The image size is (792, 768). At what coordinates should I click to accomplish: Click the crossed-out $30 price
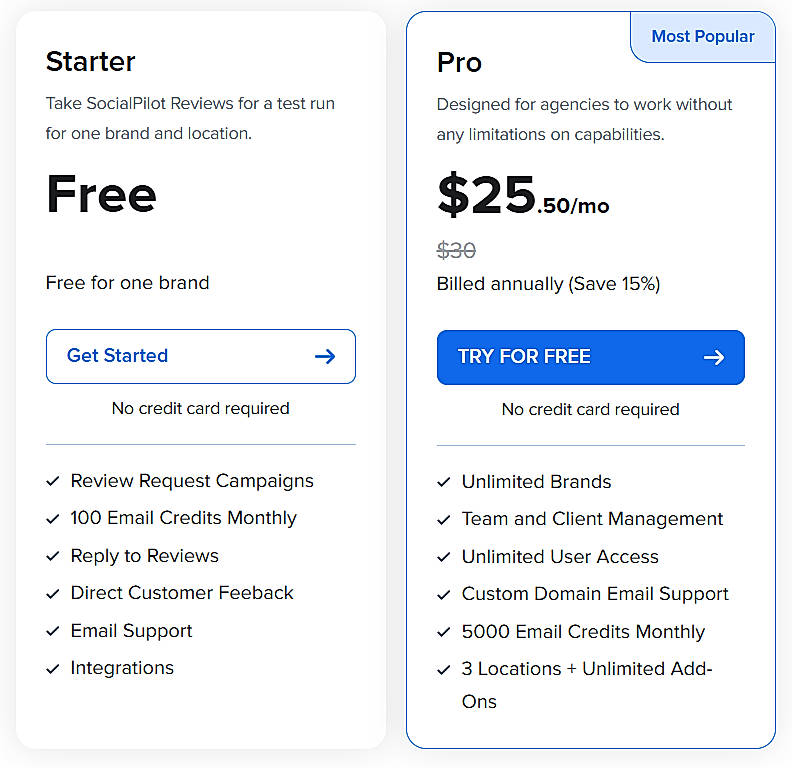click(456, 251)
